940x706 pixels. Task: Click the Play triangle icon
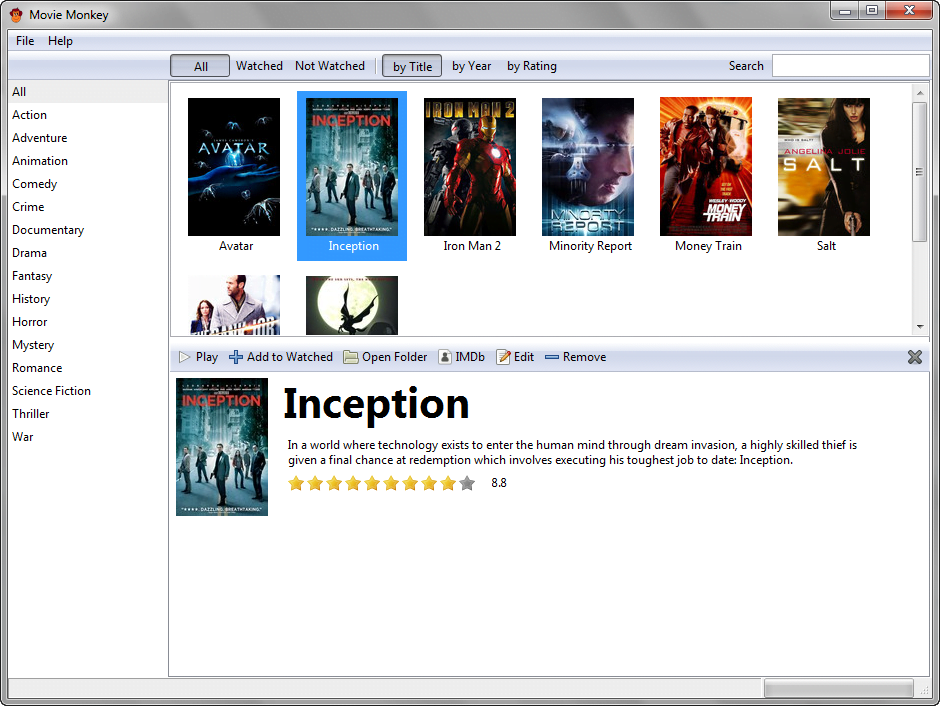tap(185, 357)
